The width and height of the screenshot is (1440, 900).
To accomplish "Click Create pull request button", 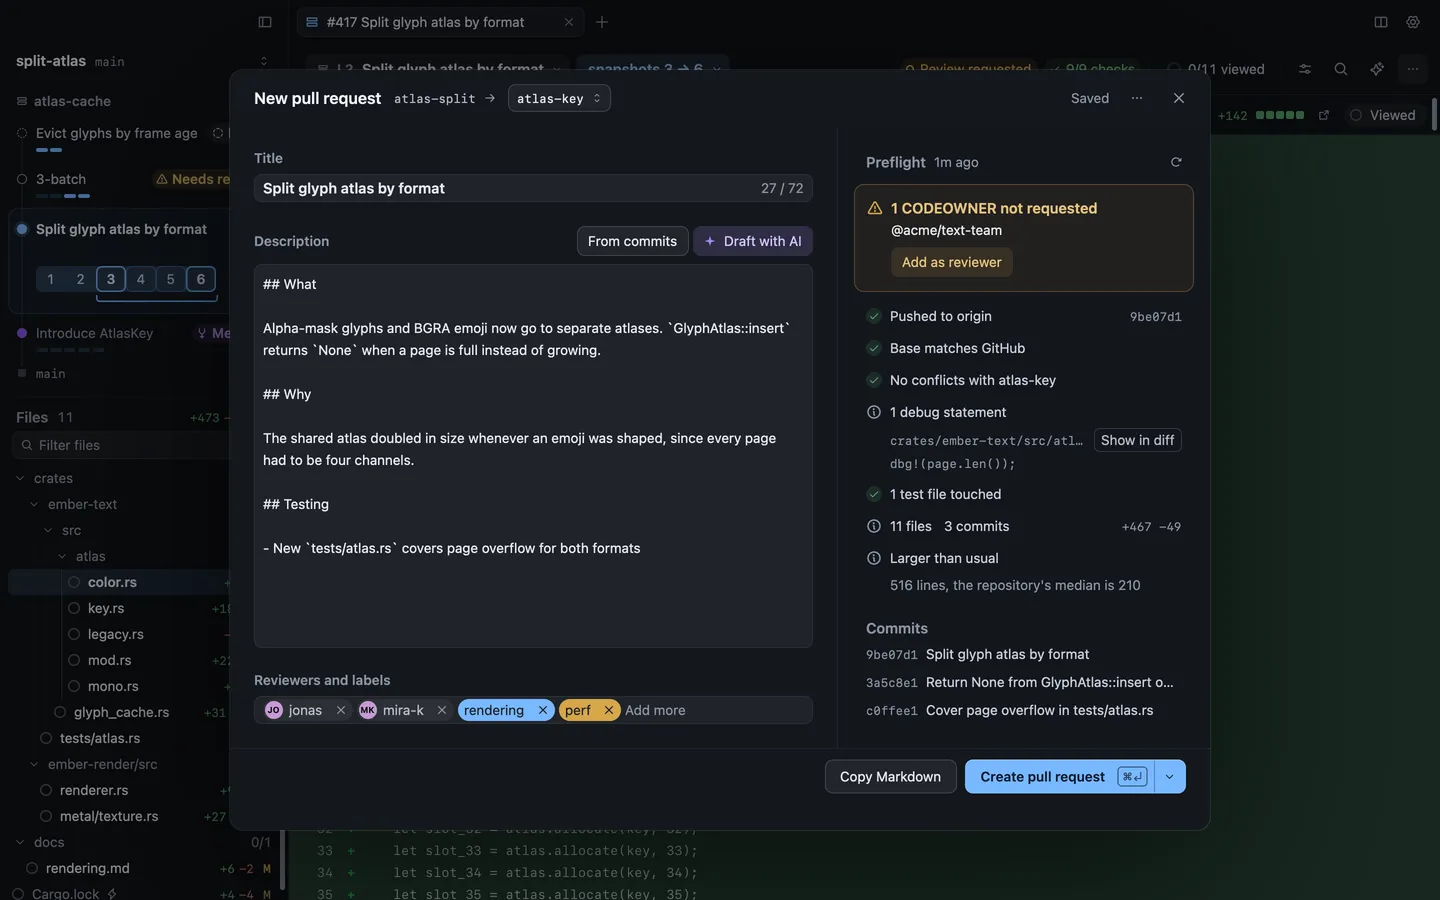I will (x=1060, y=777).
